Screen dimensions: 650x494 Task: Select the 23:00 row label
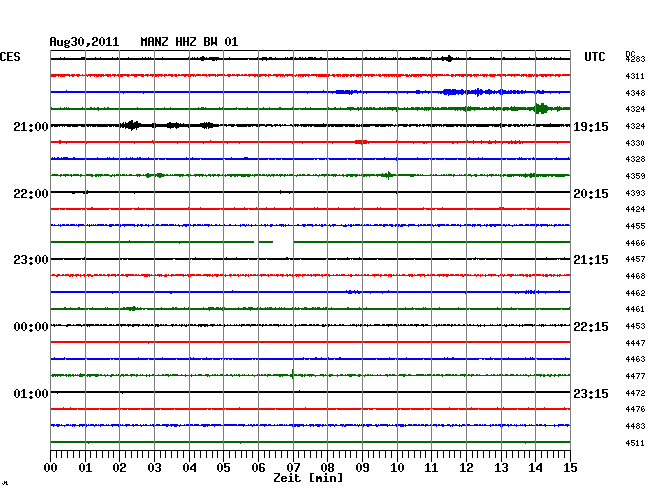[x=30, y=260]
